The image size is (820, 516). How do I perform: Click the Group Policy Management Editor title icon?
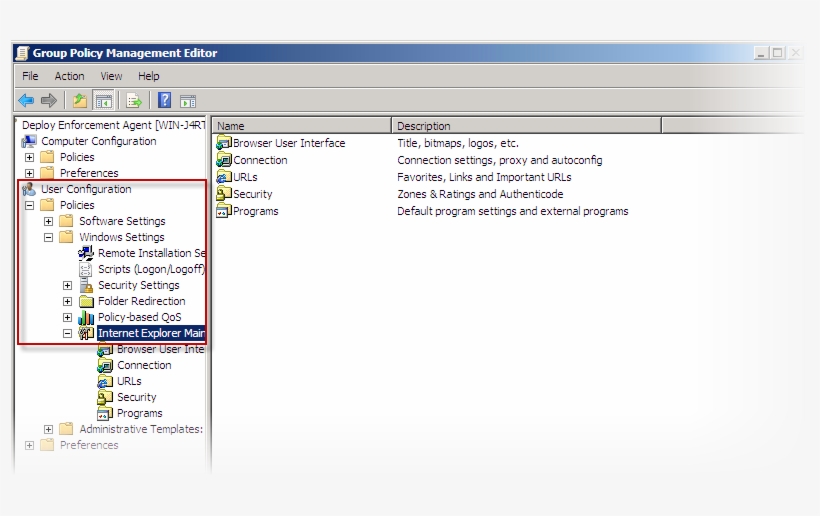22,53
